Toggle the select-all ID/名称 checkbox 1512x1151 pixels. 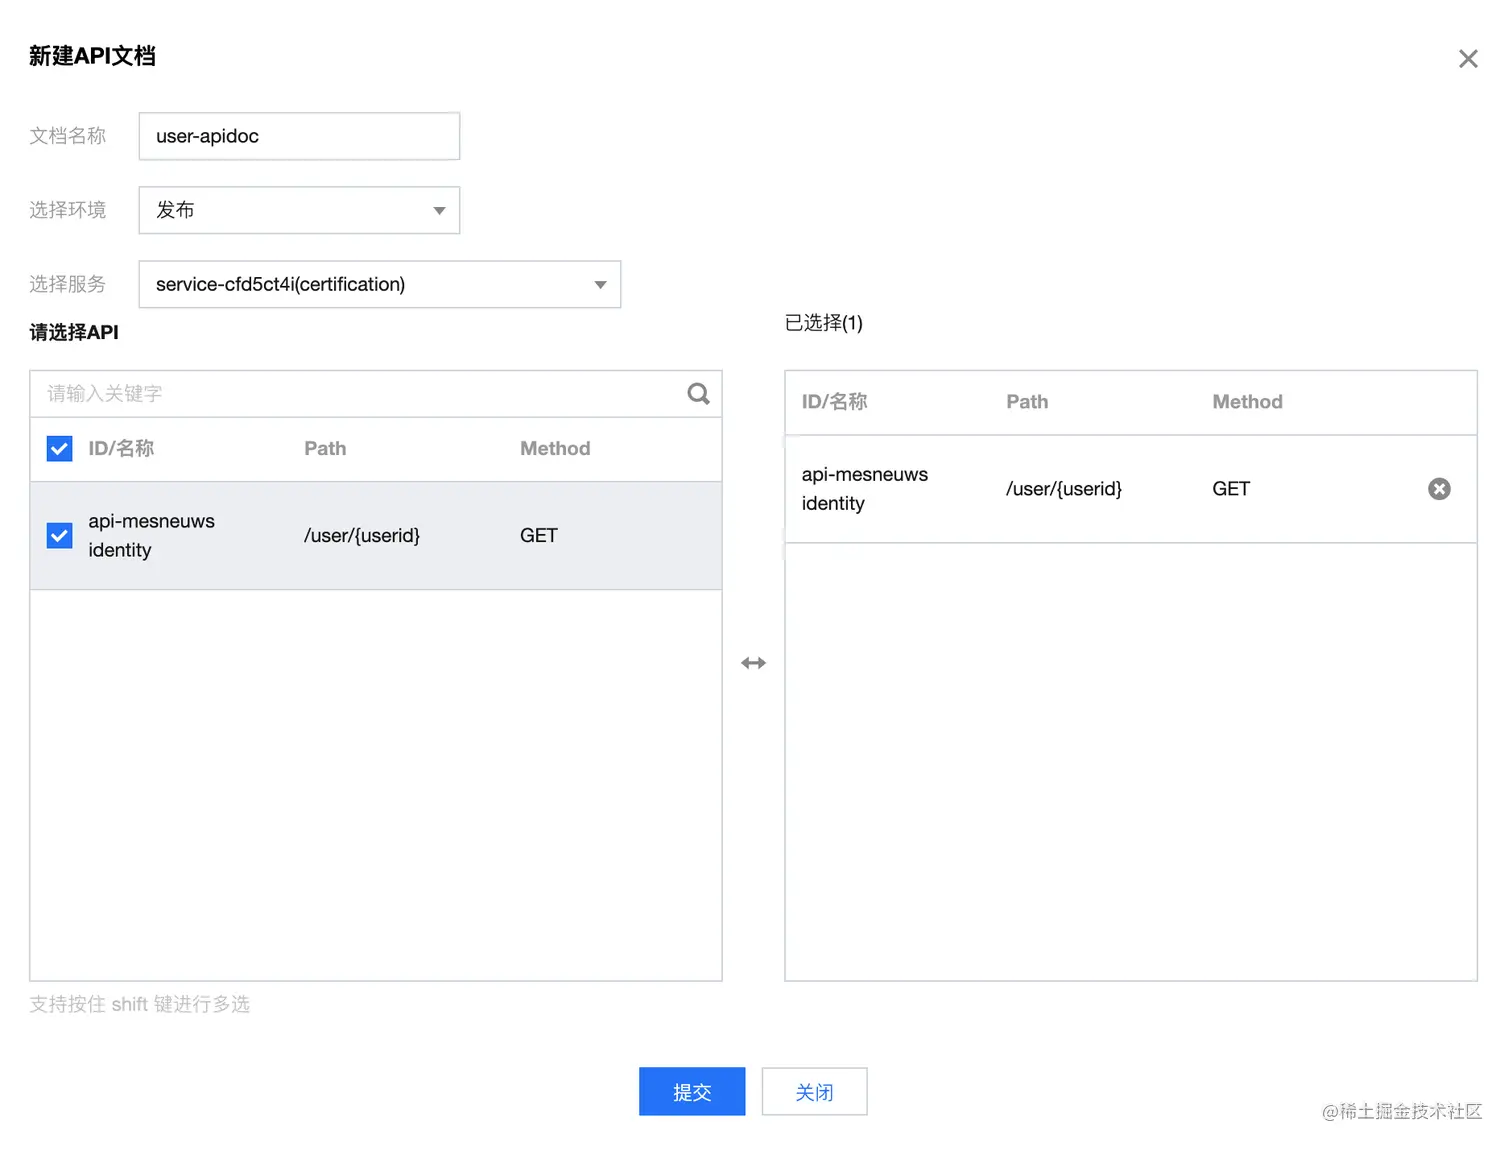point(60,449)
